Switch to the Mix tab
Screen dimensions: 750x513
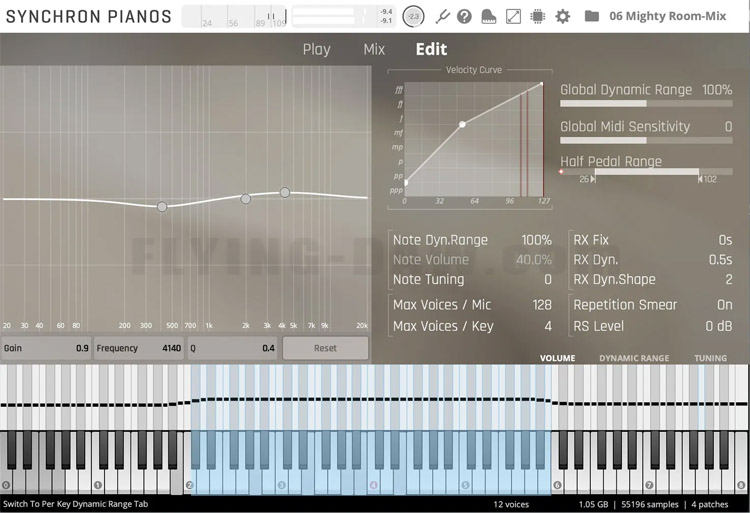tap(374, 49)
